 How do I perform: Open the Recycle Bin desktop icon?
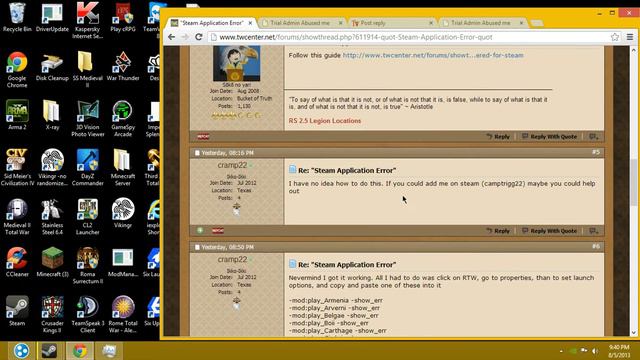coord(17,17)
